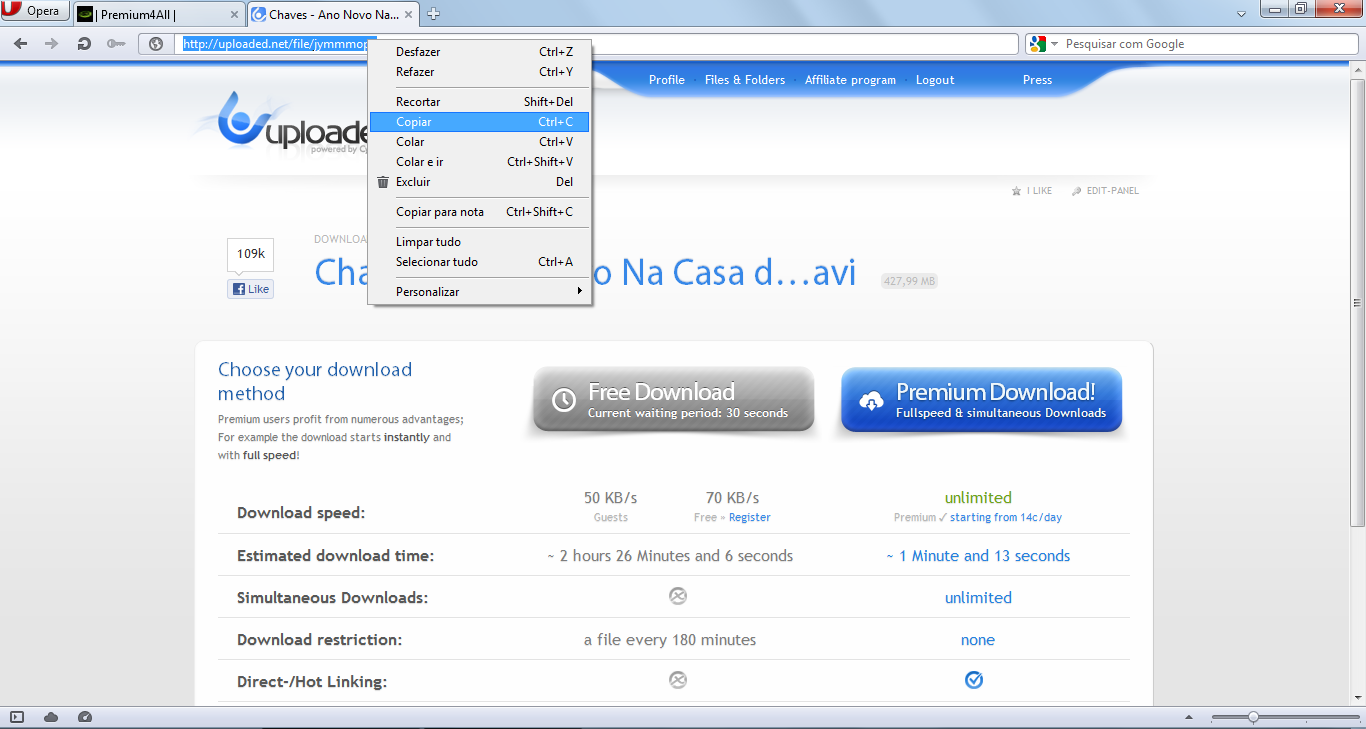The width and height of the screenshot is (1366, 729).
Task: Choose Excluir with the trash icon
Action: click(x=480, y=182)
